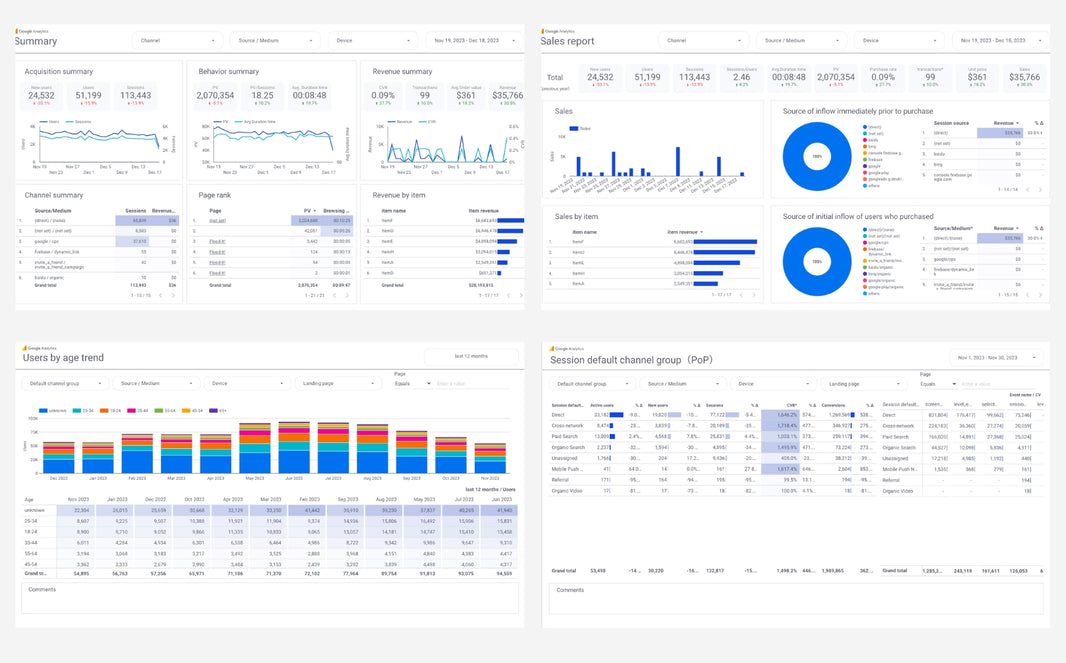This screenshot has width=1066, height=663.
Task: Next page arrow in Session source revenue table
Action: point(1040,189)
